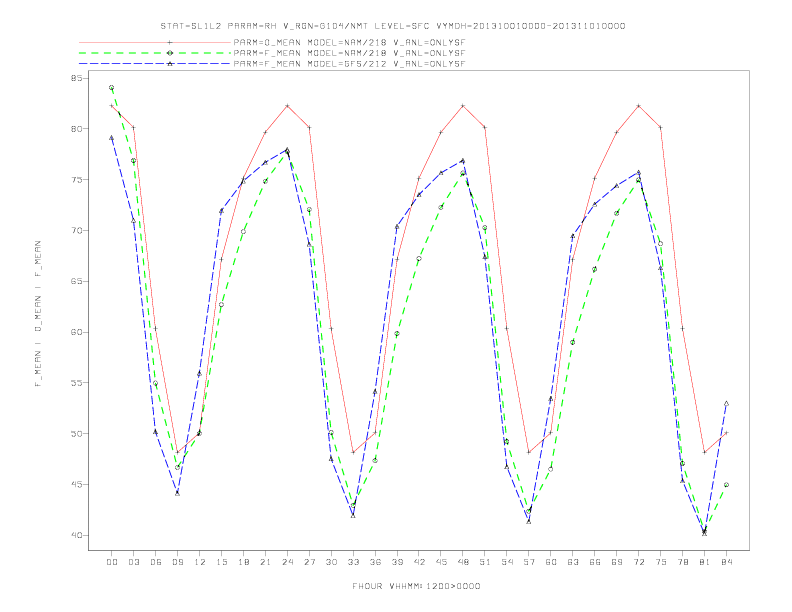Screen dimensions: 792x612
Task: Click the forecast hour tick 48
Action: click(x=463, y=562)
